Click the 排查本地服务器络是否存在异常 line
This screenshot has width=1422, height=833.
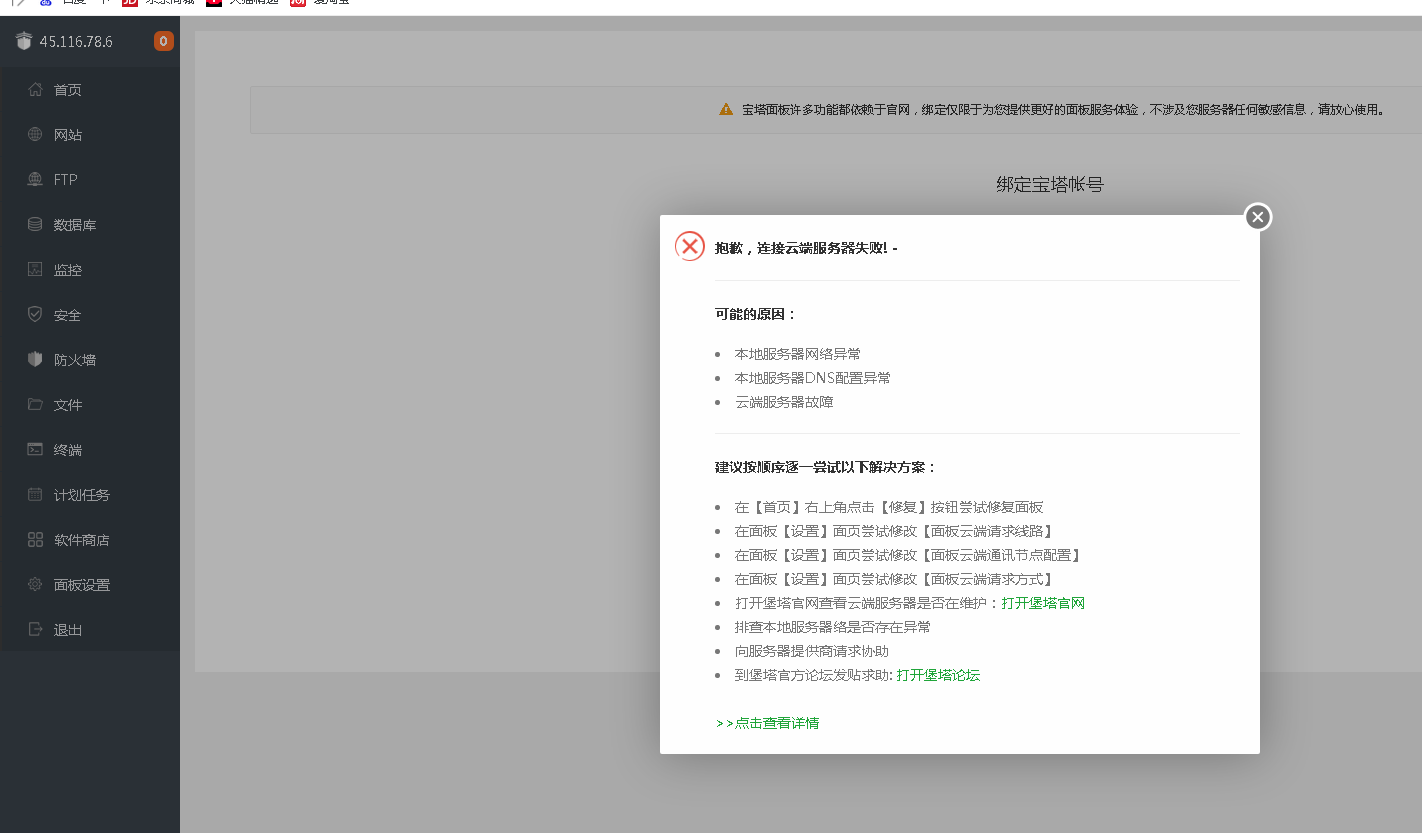833,627
